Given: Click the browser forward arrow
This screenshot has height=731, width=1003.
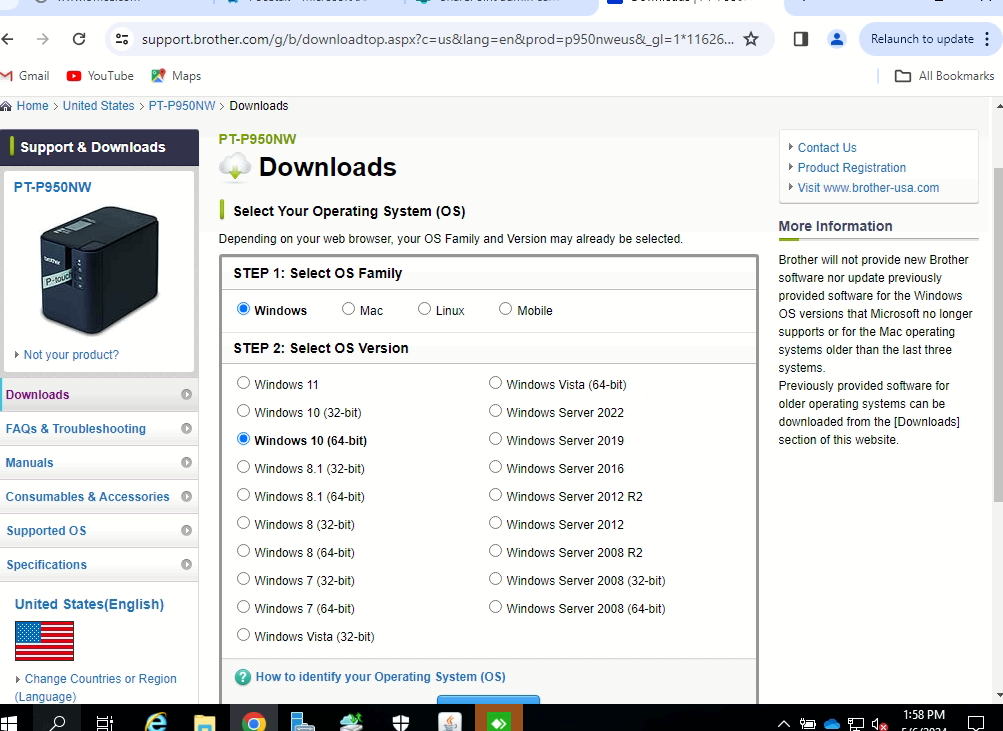Looking at the screenshot, I should point(42,39).
